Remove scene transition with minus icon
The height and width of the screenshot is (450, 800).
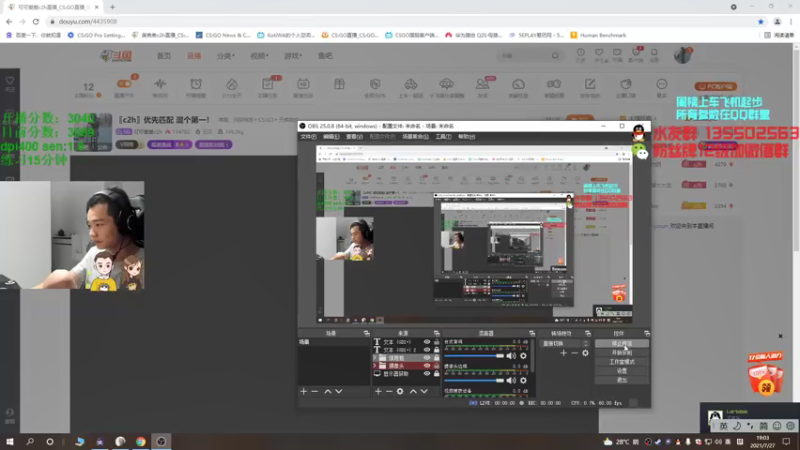tap(574, 353)
